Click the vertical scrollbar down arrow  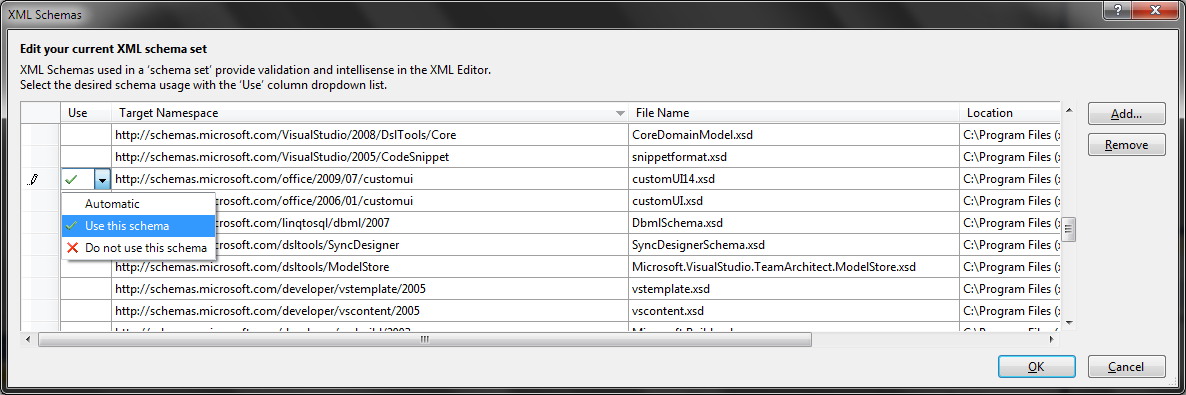click(x=1069, y=322)
